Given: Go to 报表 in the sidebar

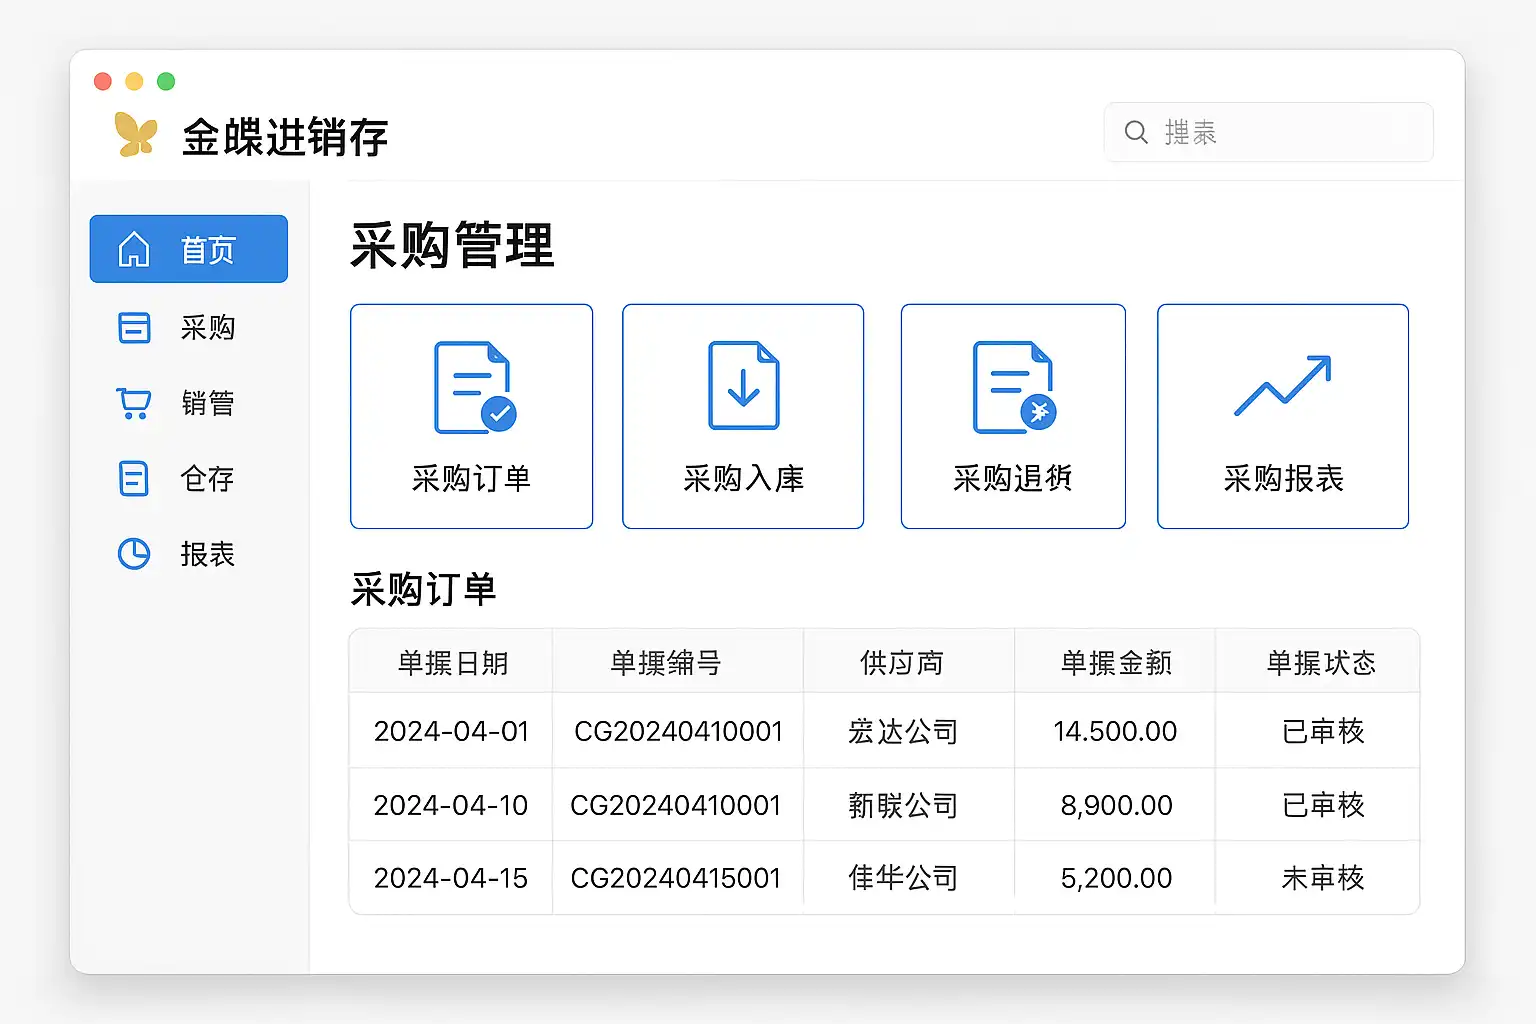Looking at the screenshot, I should tap(207, 554).
